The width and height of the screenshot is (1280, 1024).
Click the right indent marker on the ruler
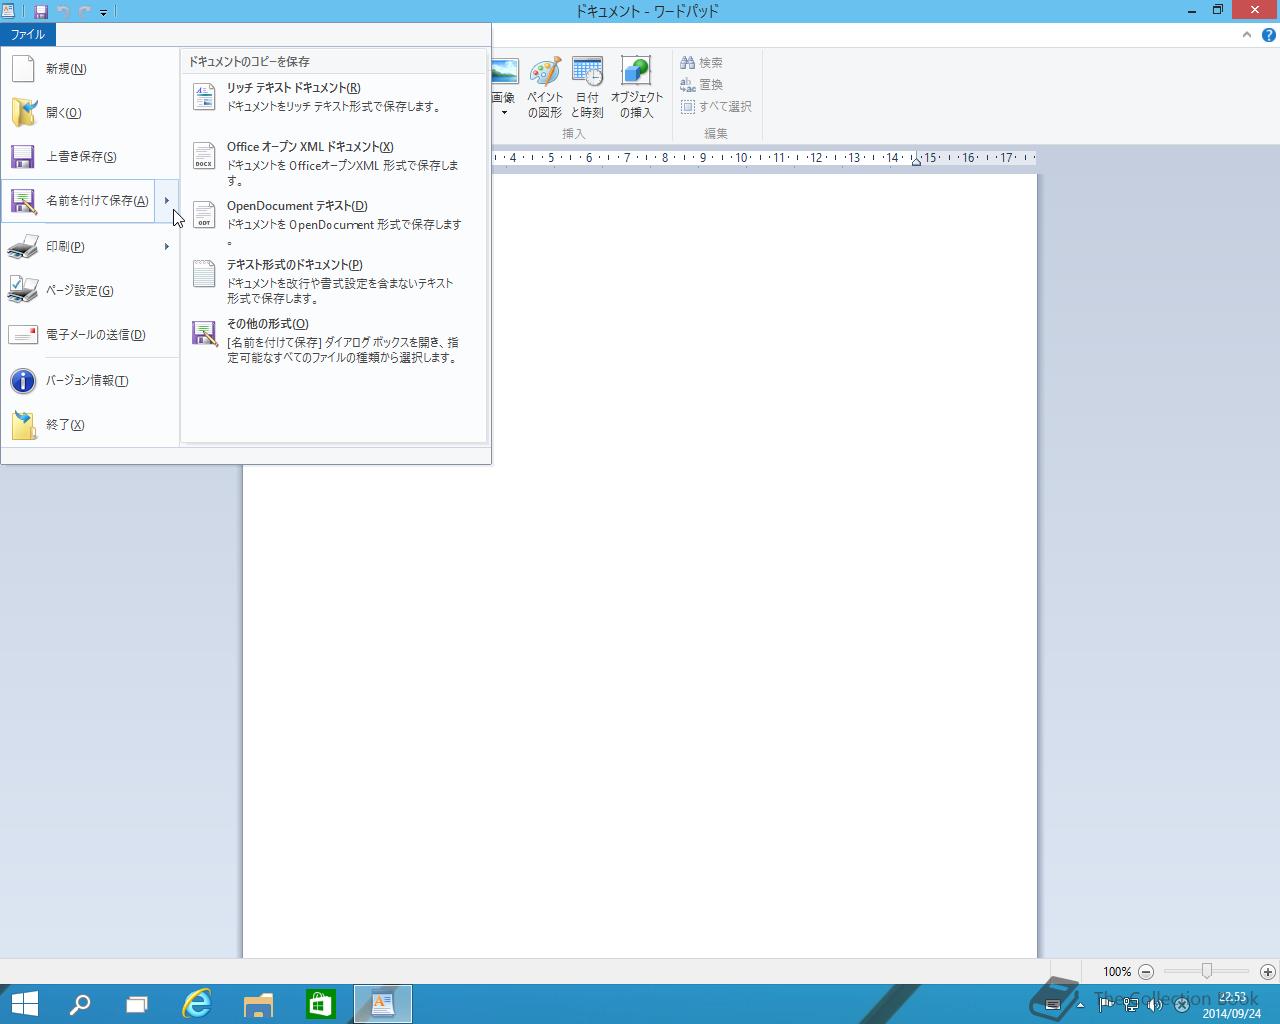pos(916,162)
